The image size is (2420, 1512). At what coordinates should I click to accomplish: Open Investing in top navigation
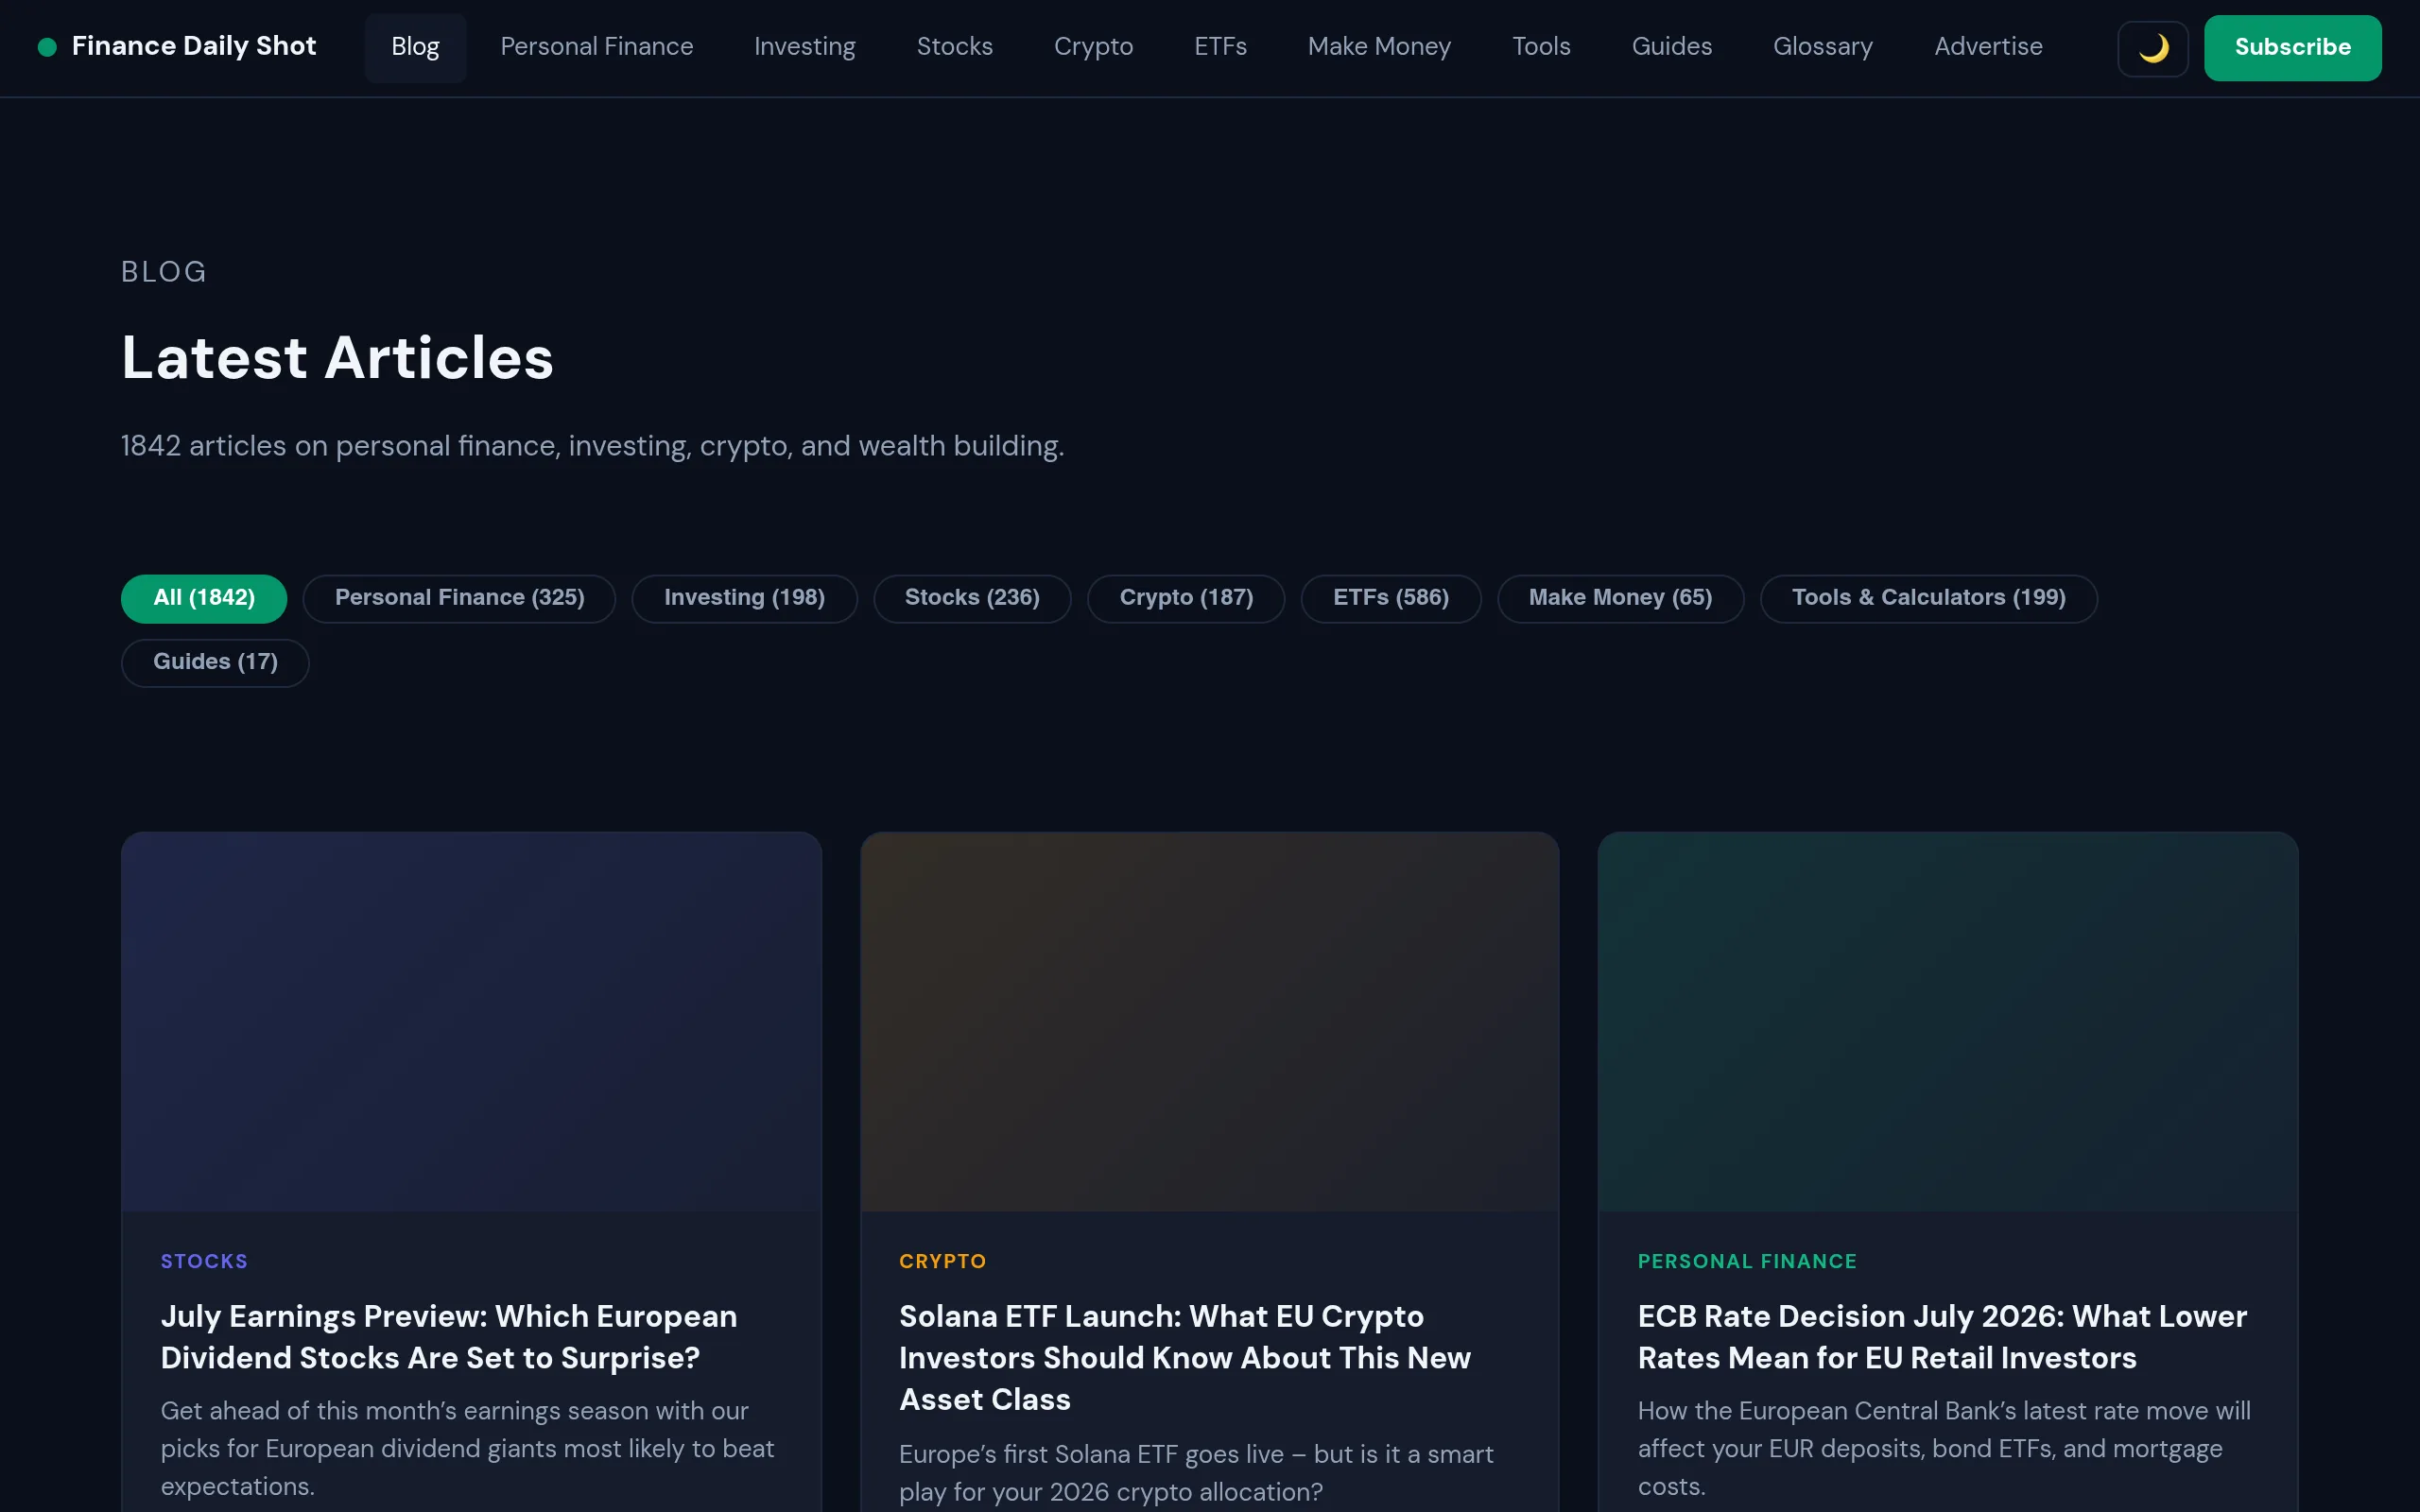805,47
